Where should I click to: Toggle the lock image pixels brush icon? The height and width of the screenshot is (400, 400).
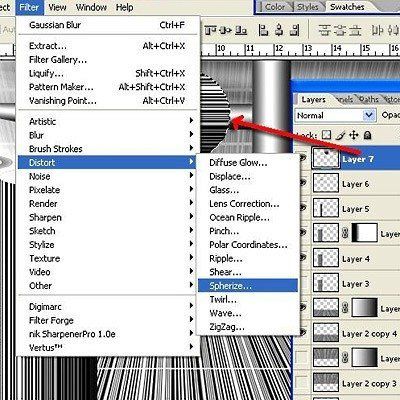[x=340, y=135]
